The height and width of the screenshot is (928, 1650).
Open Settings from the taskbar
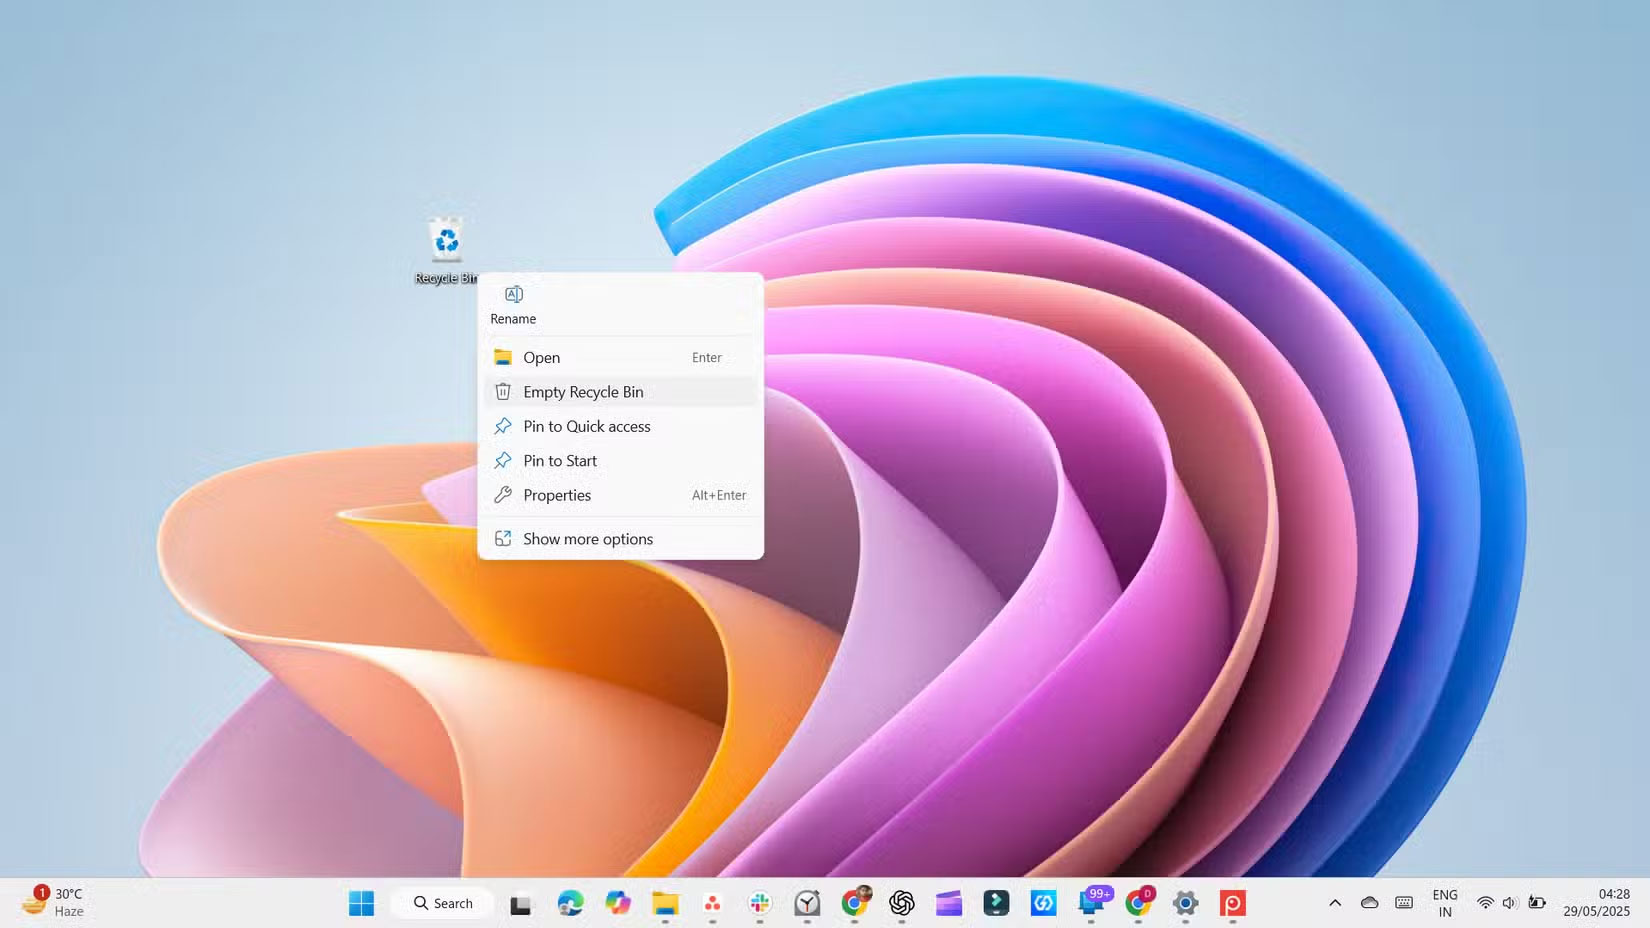click(1185, 903)
